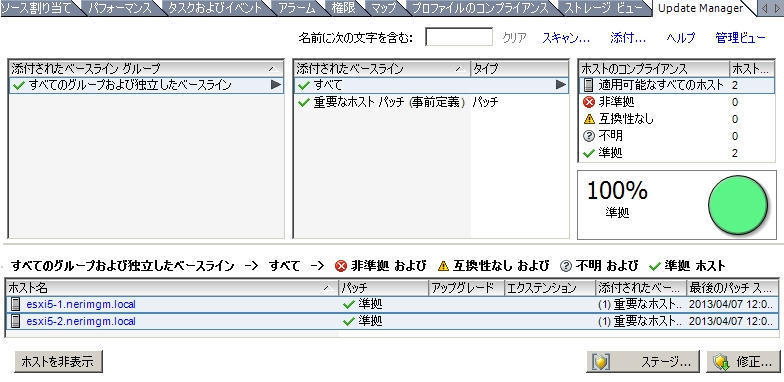Screen dimensions: 784x382
Task: Click the question mark icon beside 不明
Action: pyautogui.click(x=589, y=136)
